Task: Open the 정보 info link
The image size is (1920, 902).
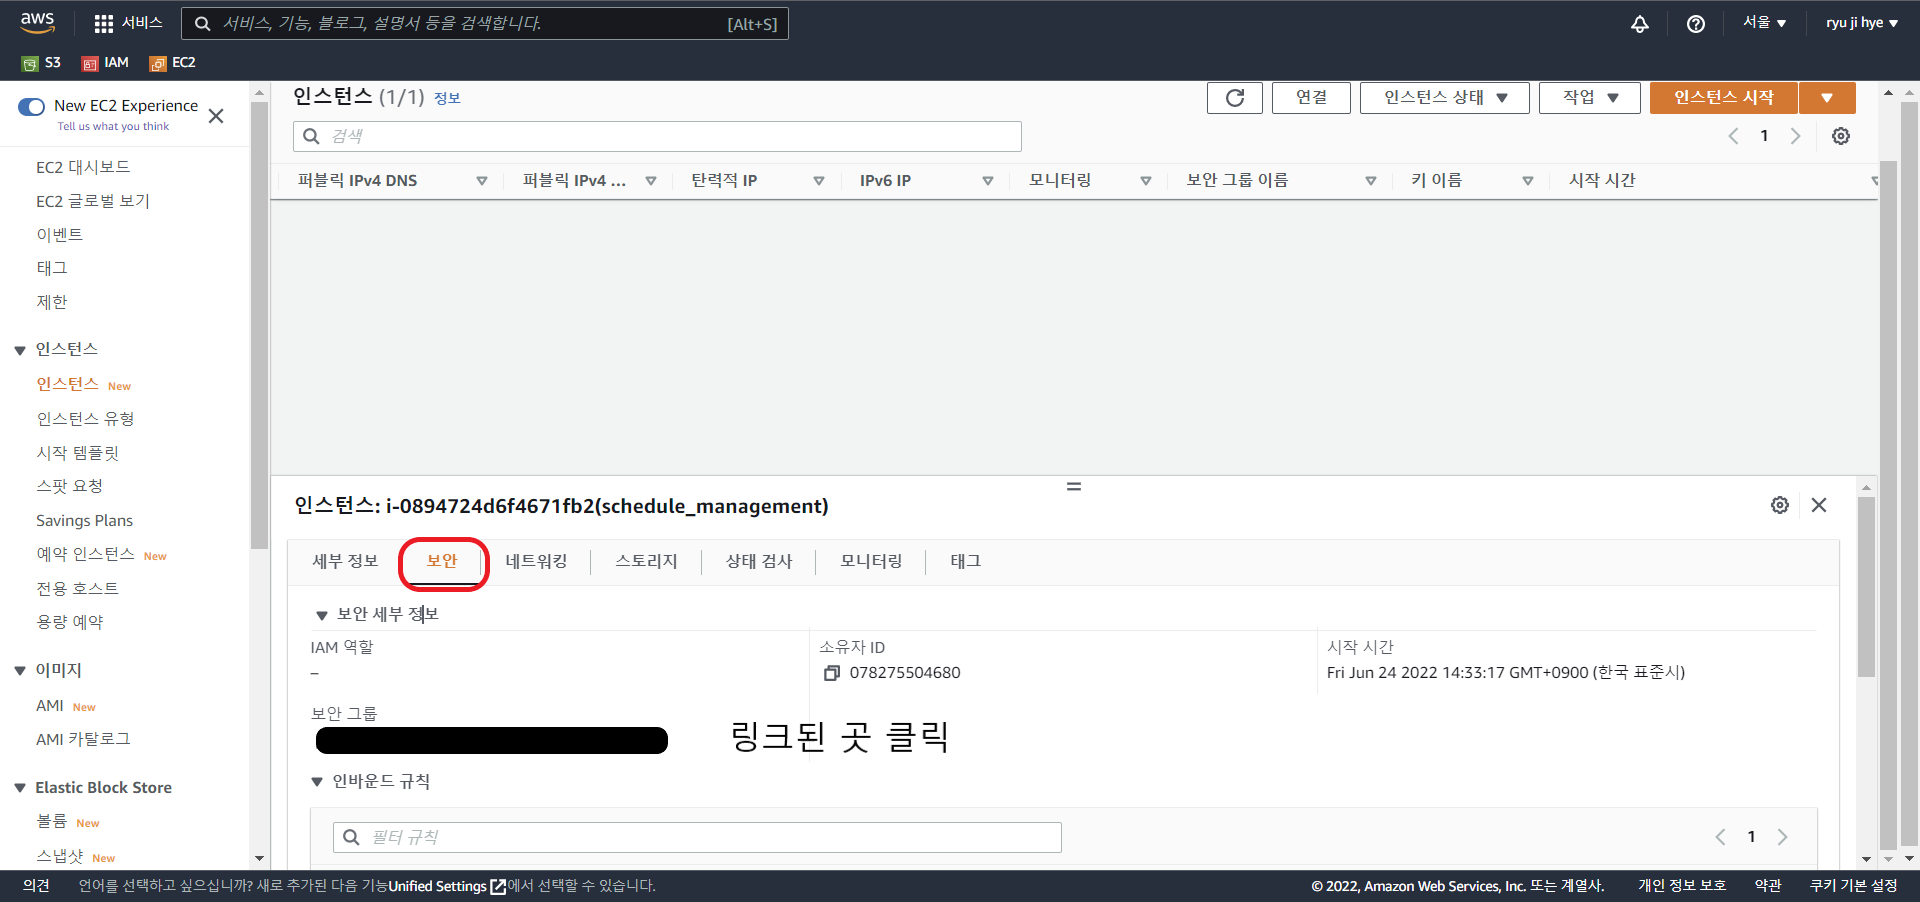Action: pyautogui.click(x=447, y=98)
